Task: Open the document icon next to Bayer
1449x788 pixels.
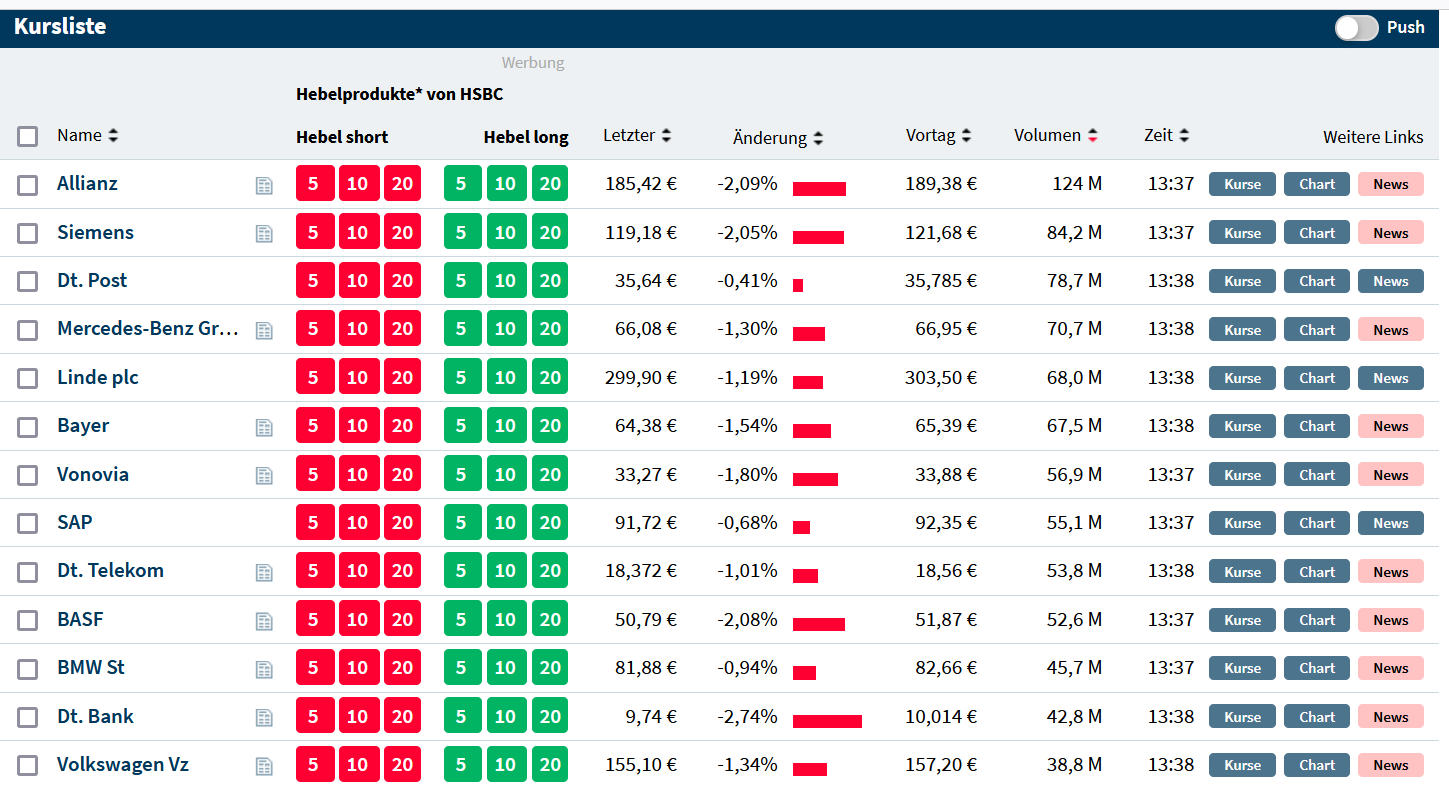Action: (x=264, y=427)
